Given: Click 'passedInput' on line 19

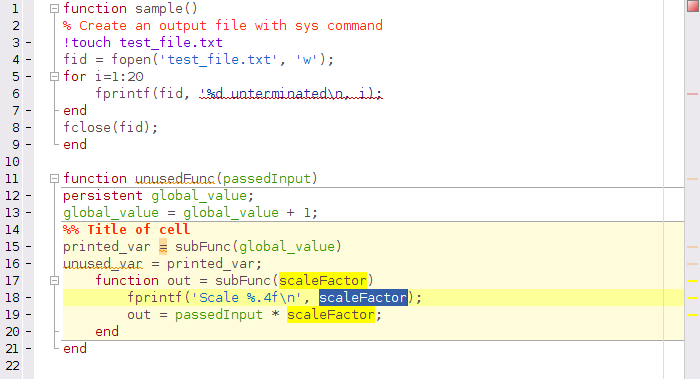Looking at the screenshot, I should 219,315.
